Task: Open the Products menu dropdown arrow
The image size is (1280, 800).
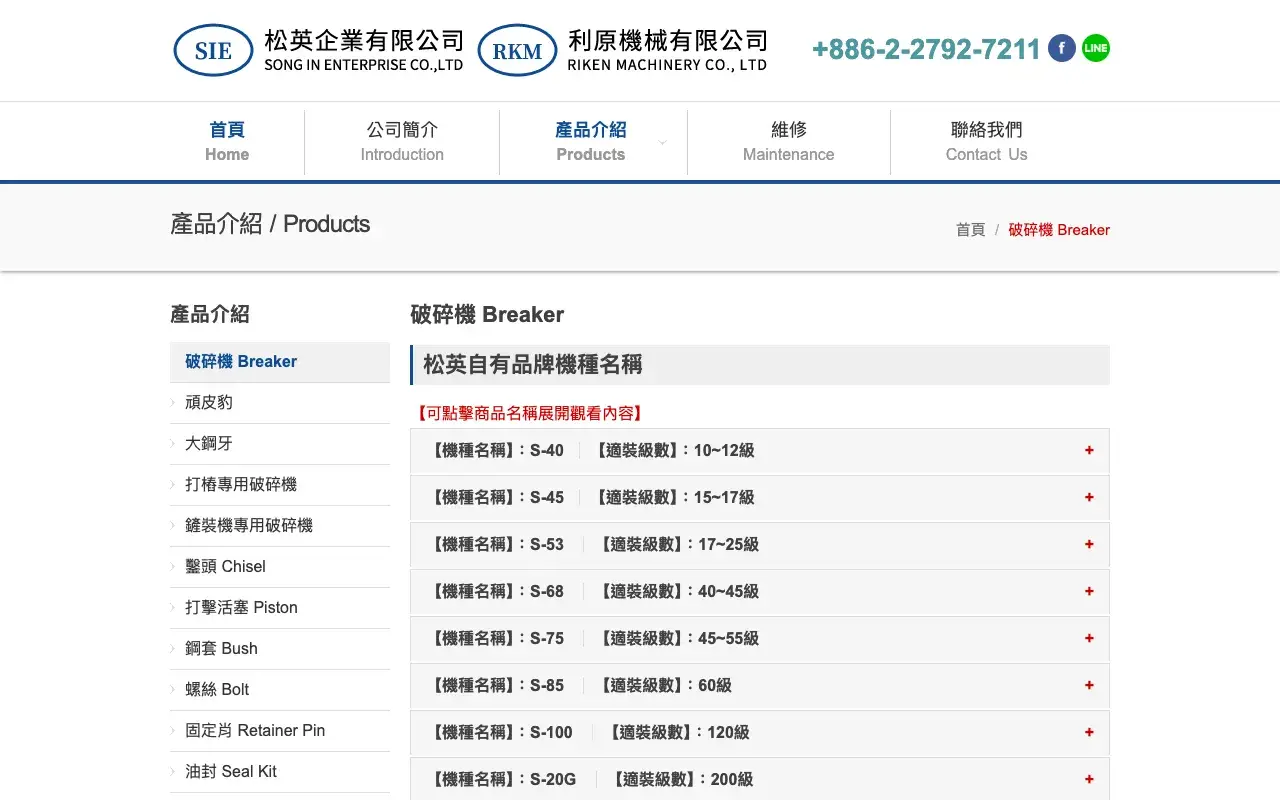Action: [662, 143]
